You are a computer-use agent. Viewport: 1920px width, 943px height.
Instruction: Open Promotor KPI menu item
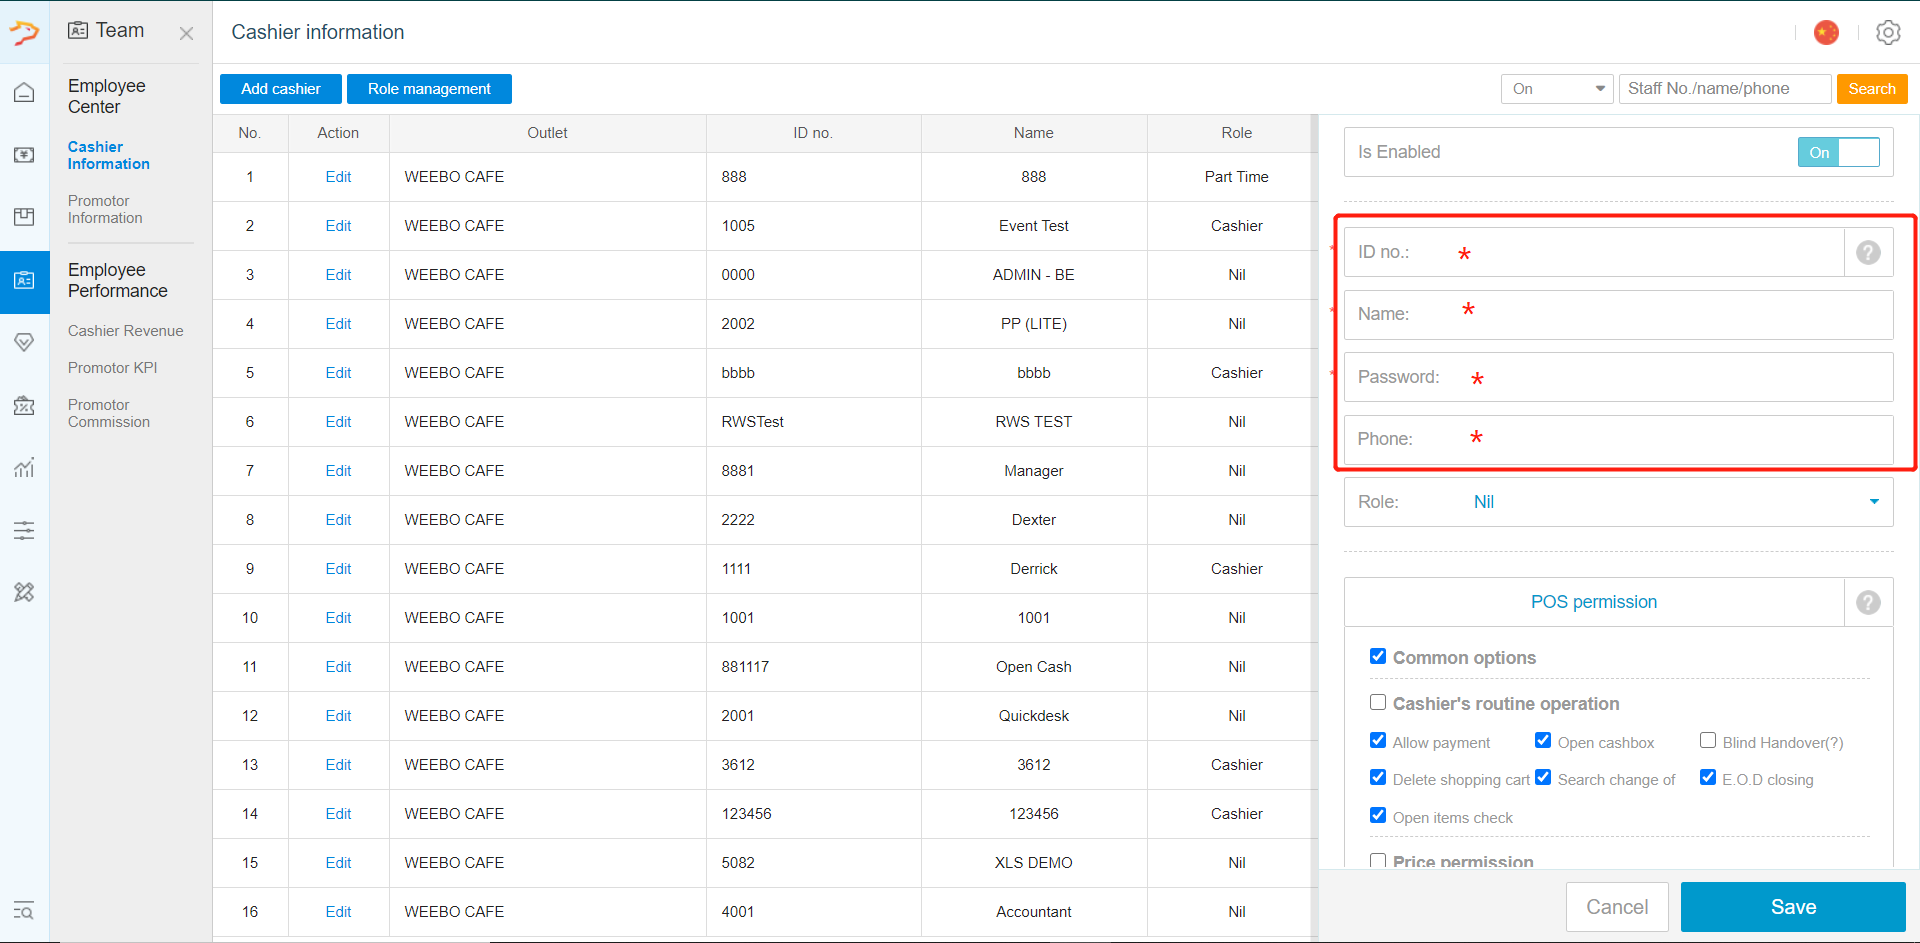click(113, 368)
